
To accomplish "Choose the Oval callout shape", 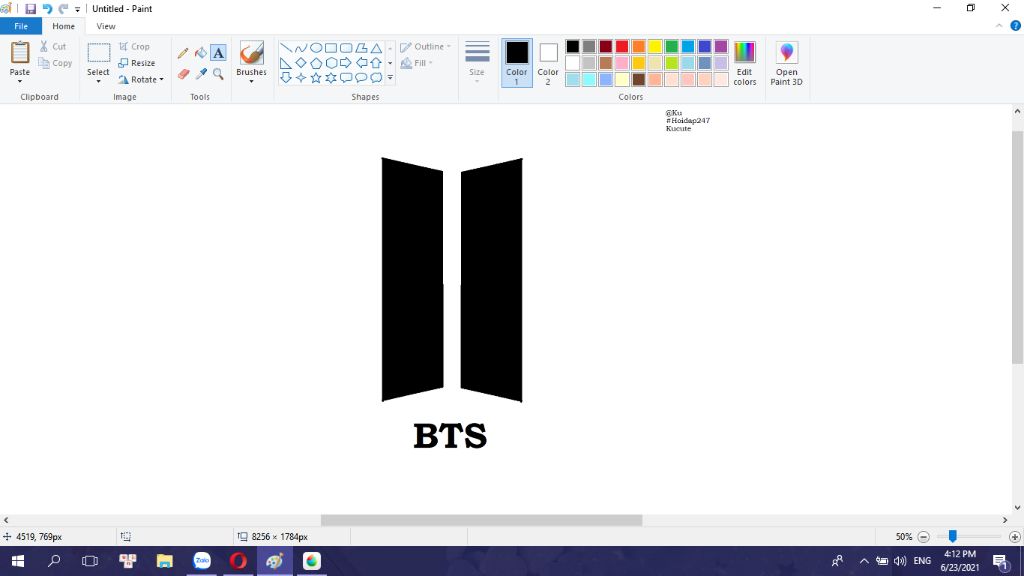I will pos(361,78).
